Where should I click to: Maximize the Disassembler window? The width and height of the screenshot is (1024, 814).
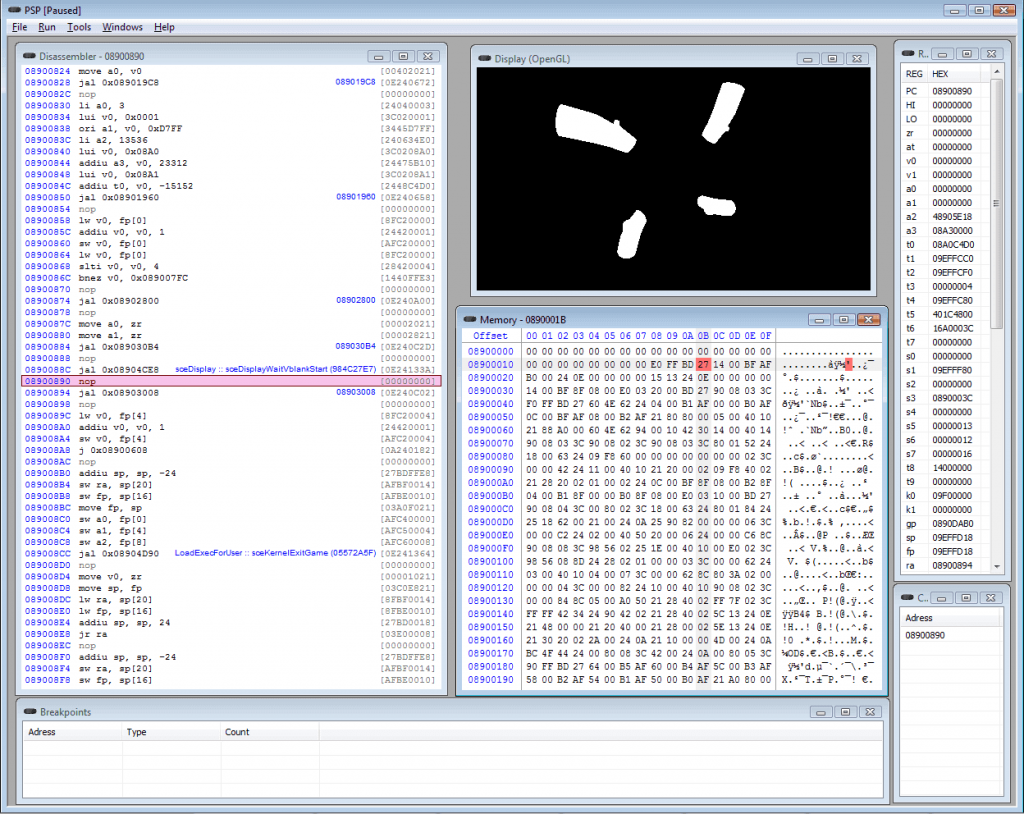pyautogui.click(x=403, y=56)
